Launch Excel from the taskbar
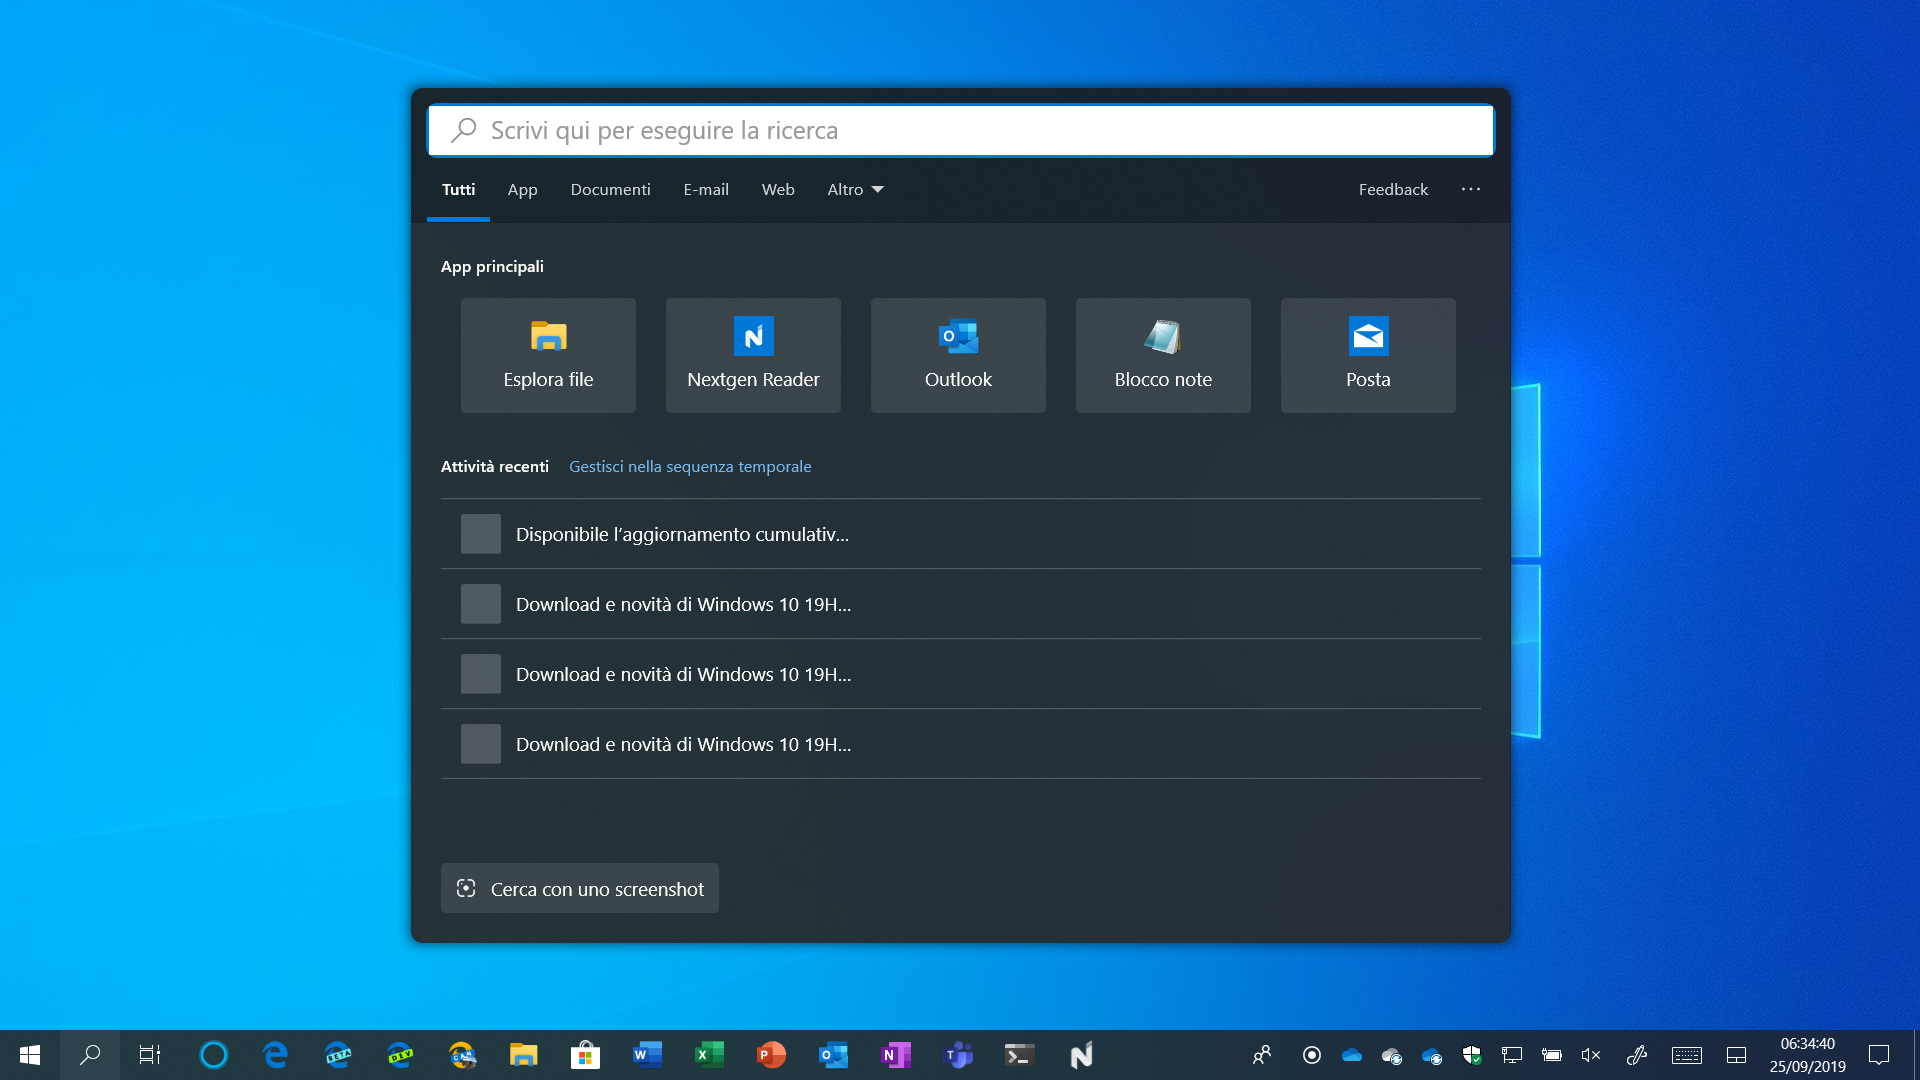This screenshot has height=1080, width=1920. click(709, 1055)
